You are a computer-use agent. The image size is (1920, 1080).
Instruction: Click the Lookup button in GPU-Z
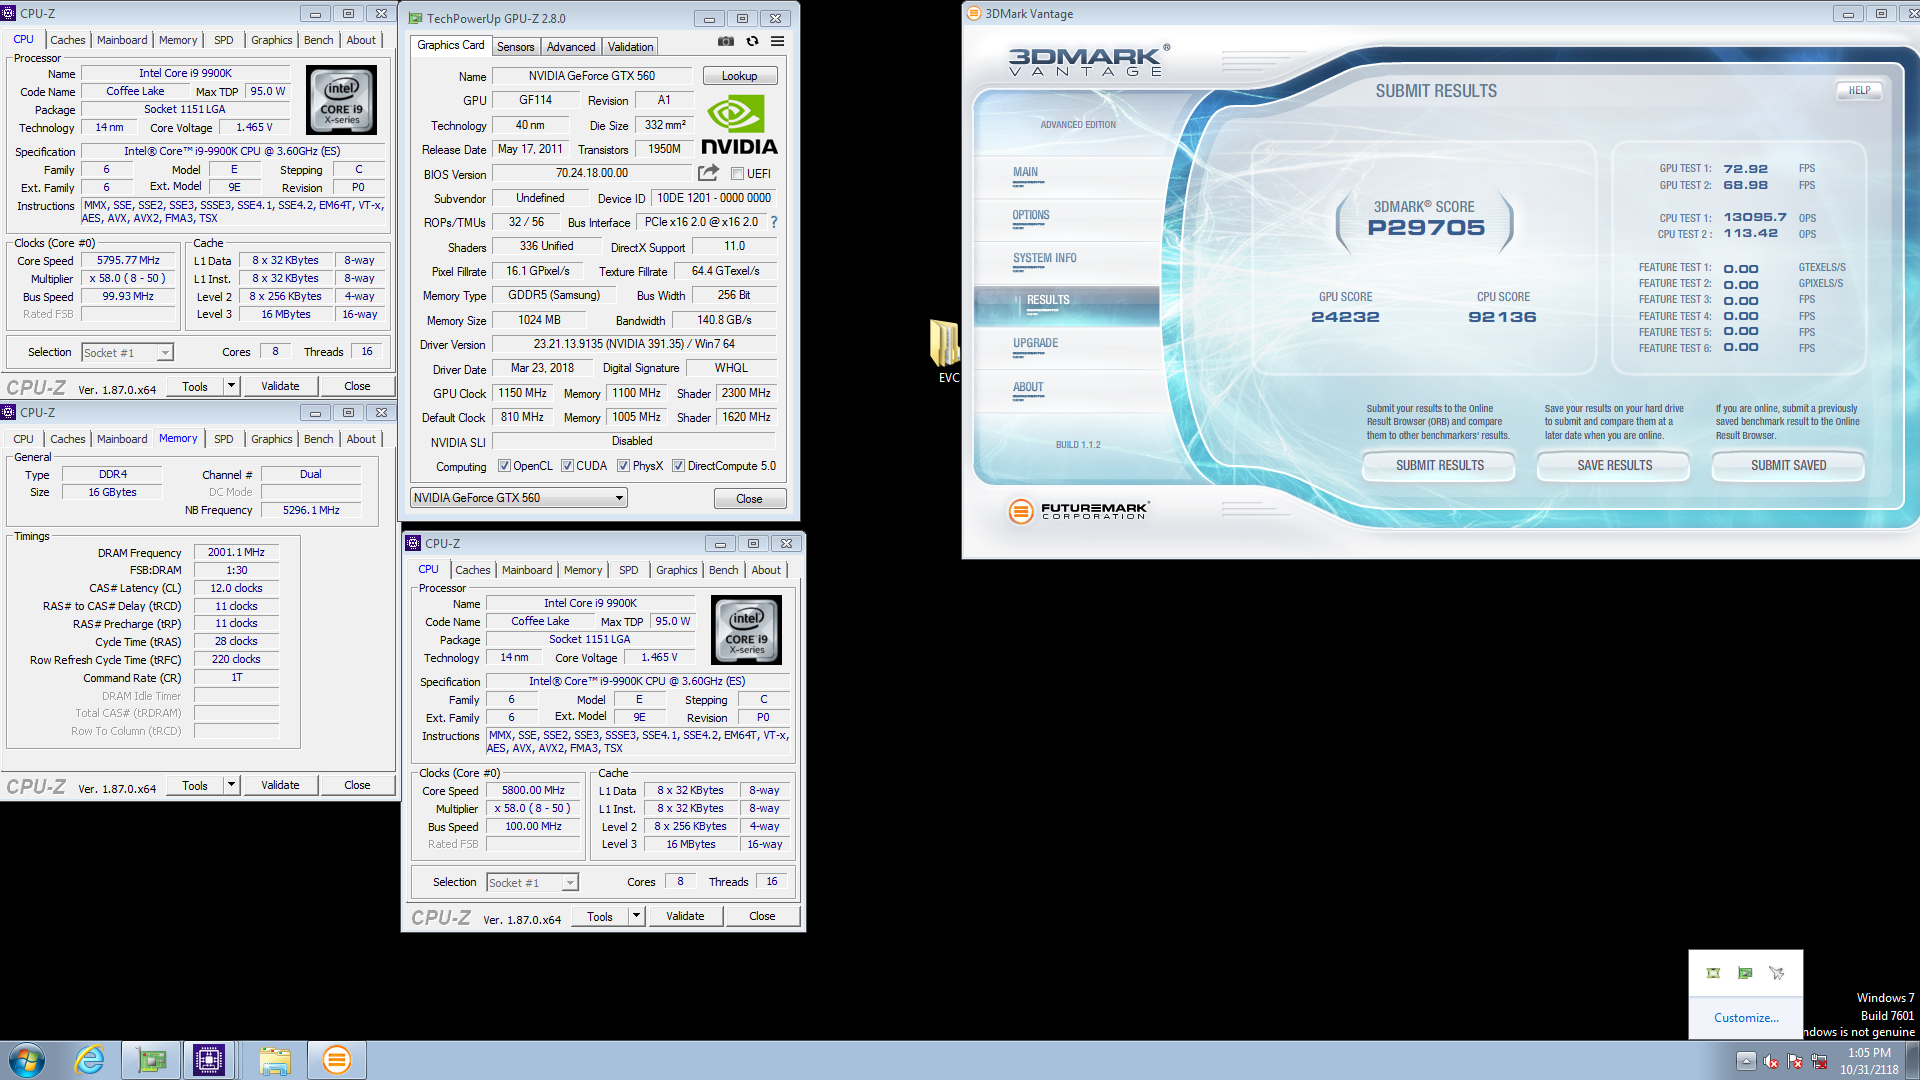[x=739, y=76]
